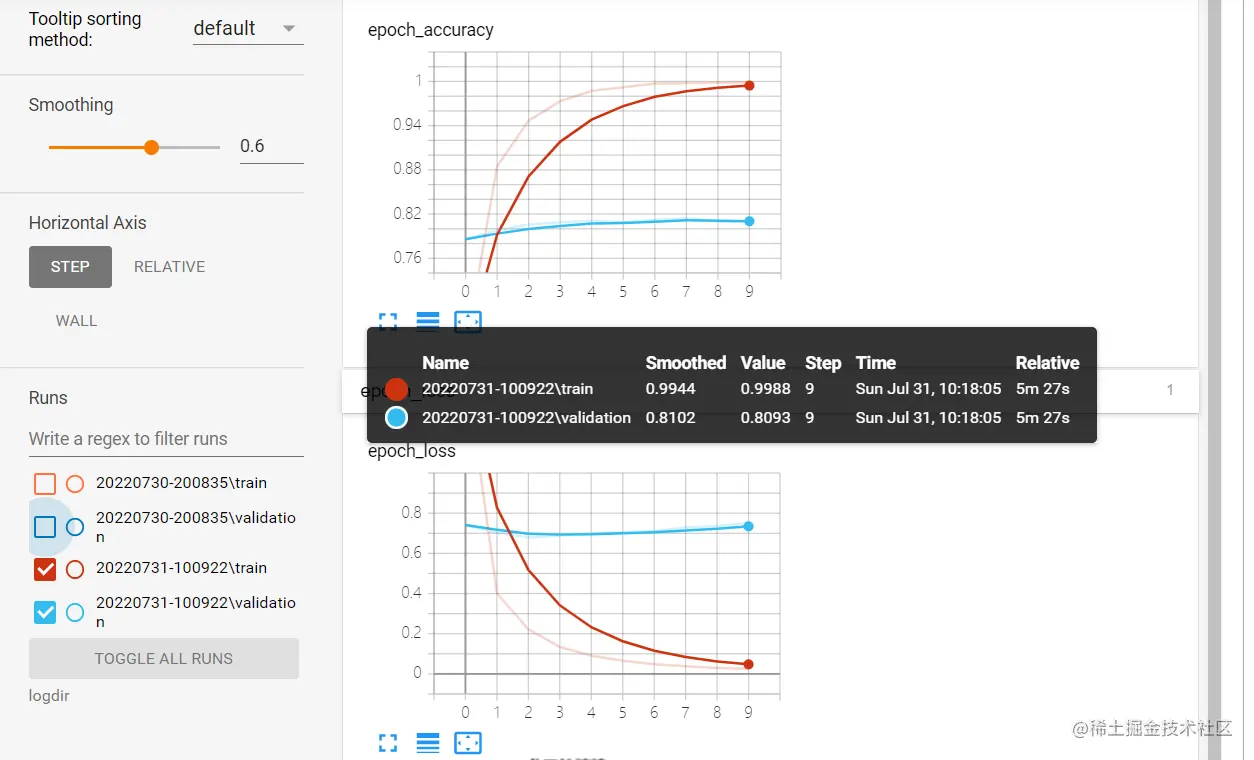The height and width of the screenshot is (760, 1254).
Task: Click the smoothing value field showing 0.6
Action: (271, 147)
